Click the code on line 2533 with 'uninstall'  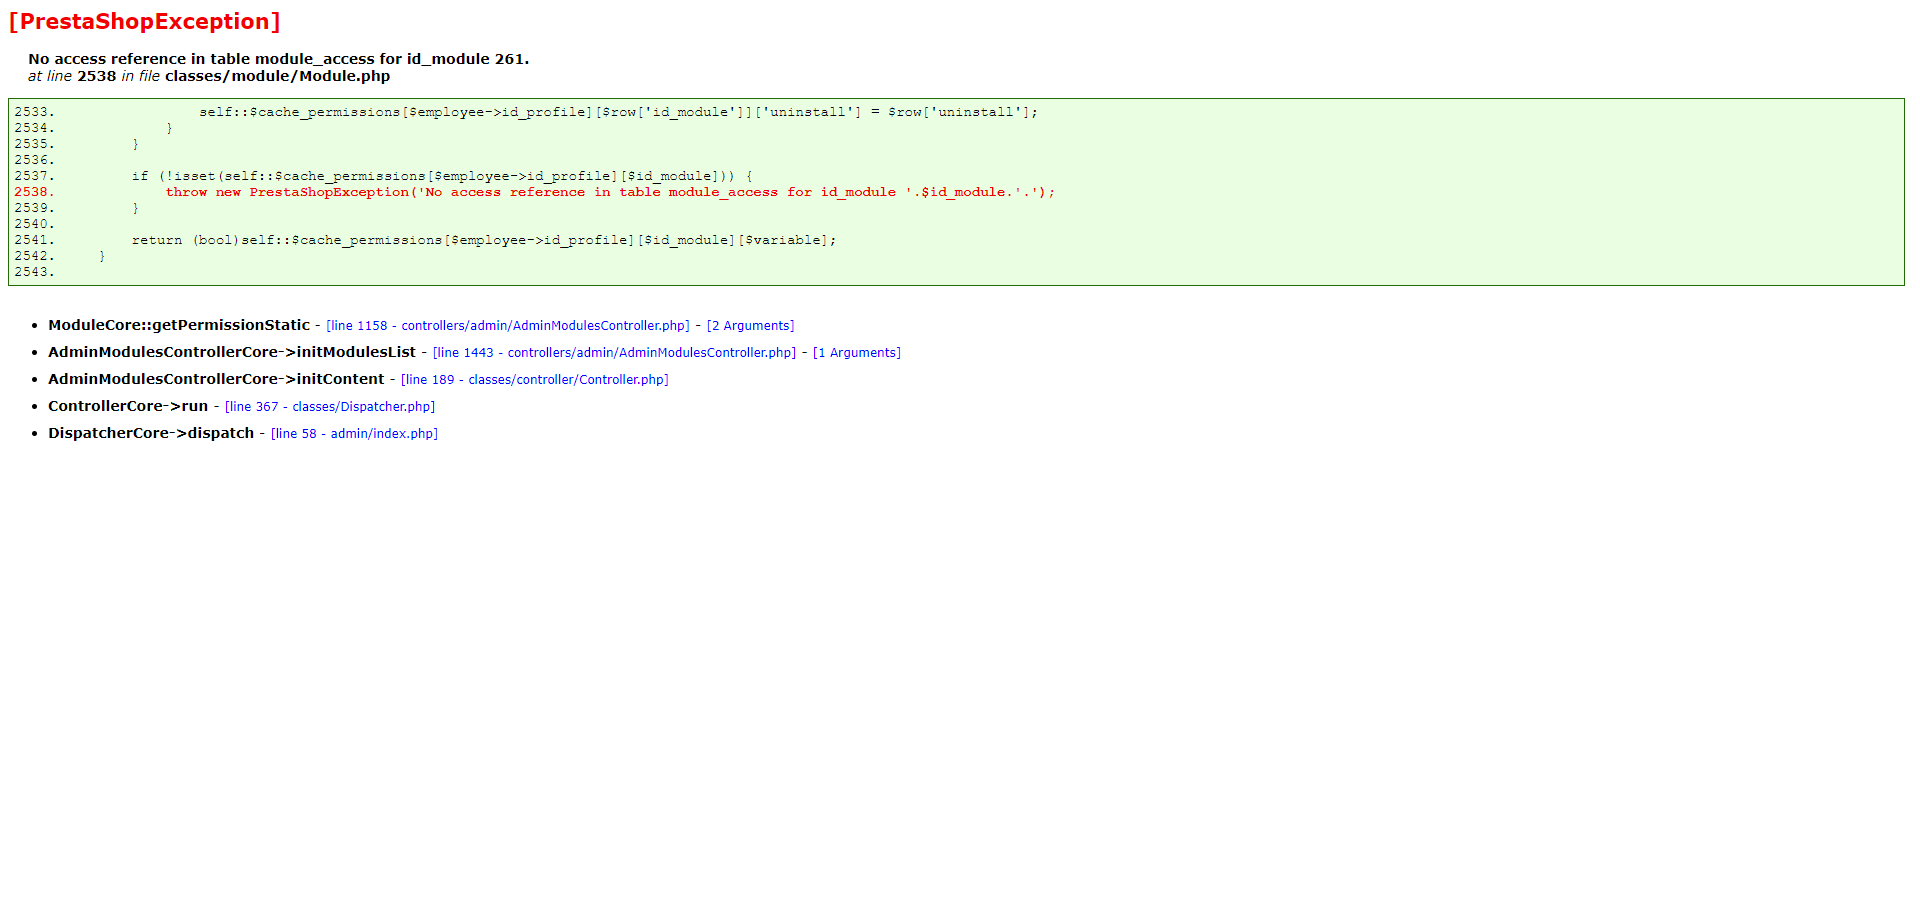(618, 112)
